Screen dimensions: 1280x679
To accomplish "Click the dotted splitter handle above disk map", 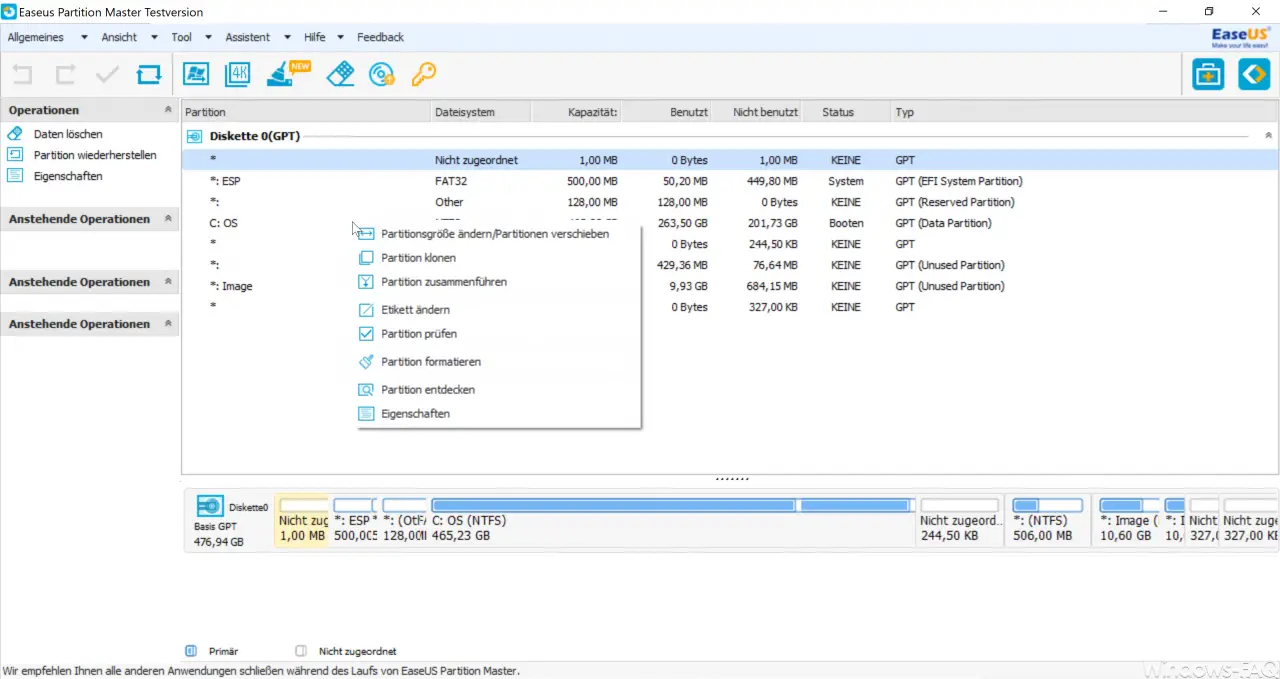I will tap(731, 479).
